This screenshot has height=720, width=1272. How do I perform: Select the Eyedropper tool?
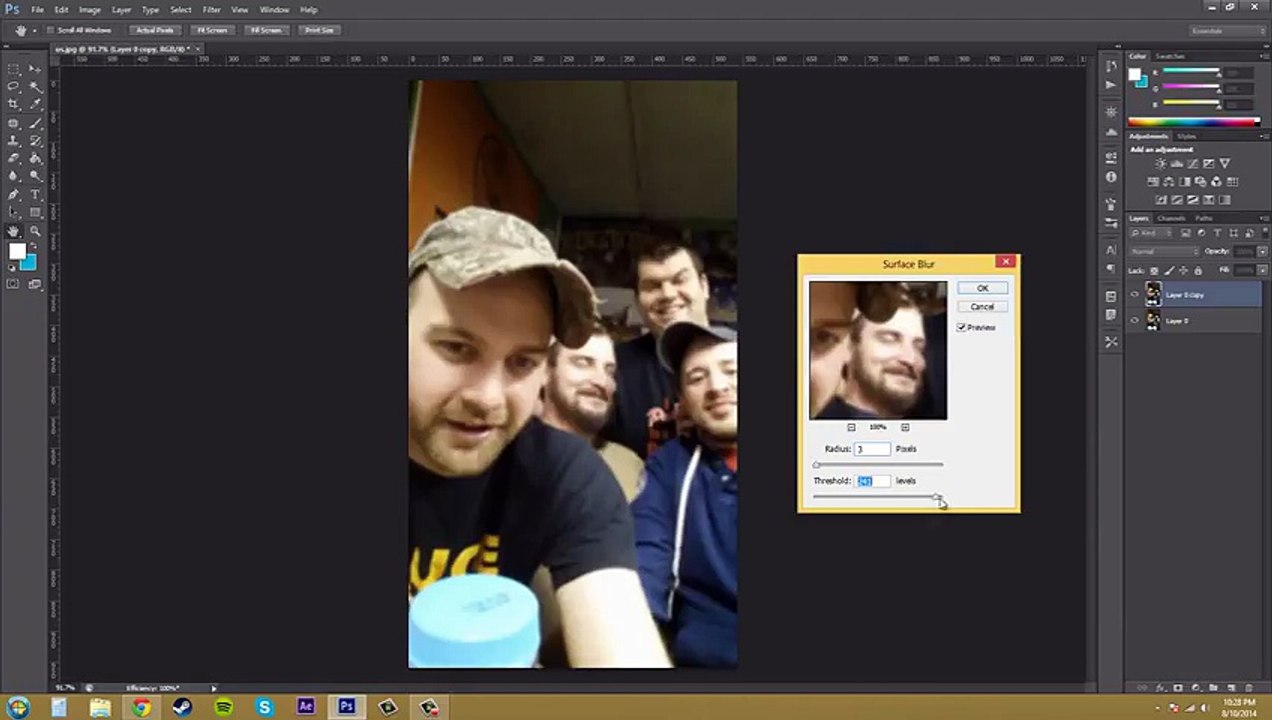(35, 105)
